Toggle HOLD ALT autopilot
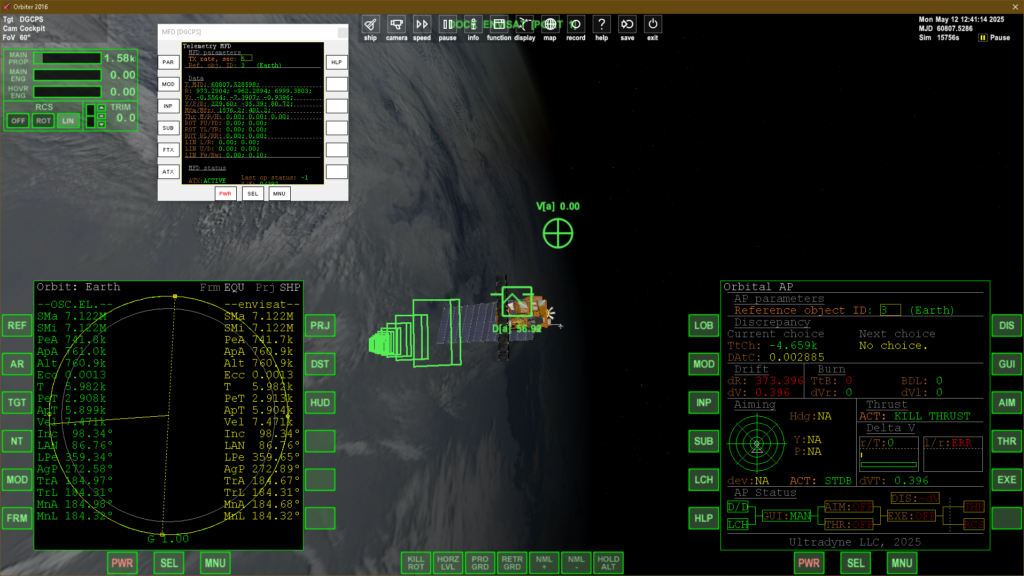1024x576 pixels. tap(608, 563)
